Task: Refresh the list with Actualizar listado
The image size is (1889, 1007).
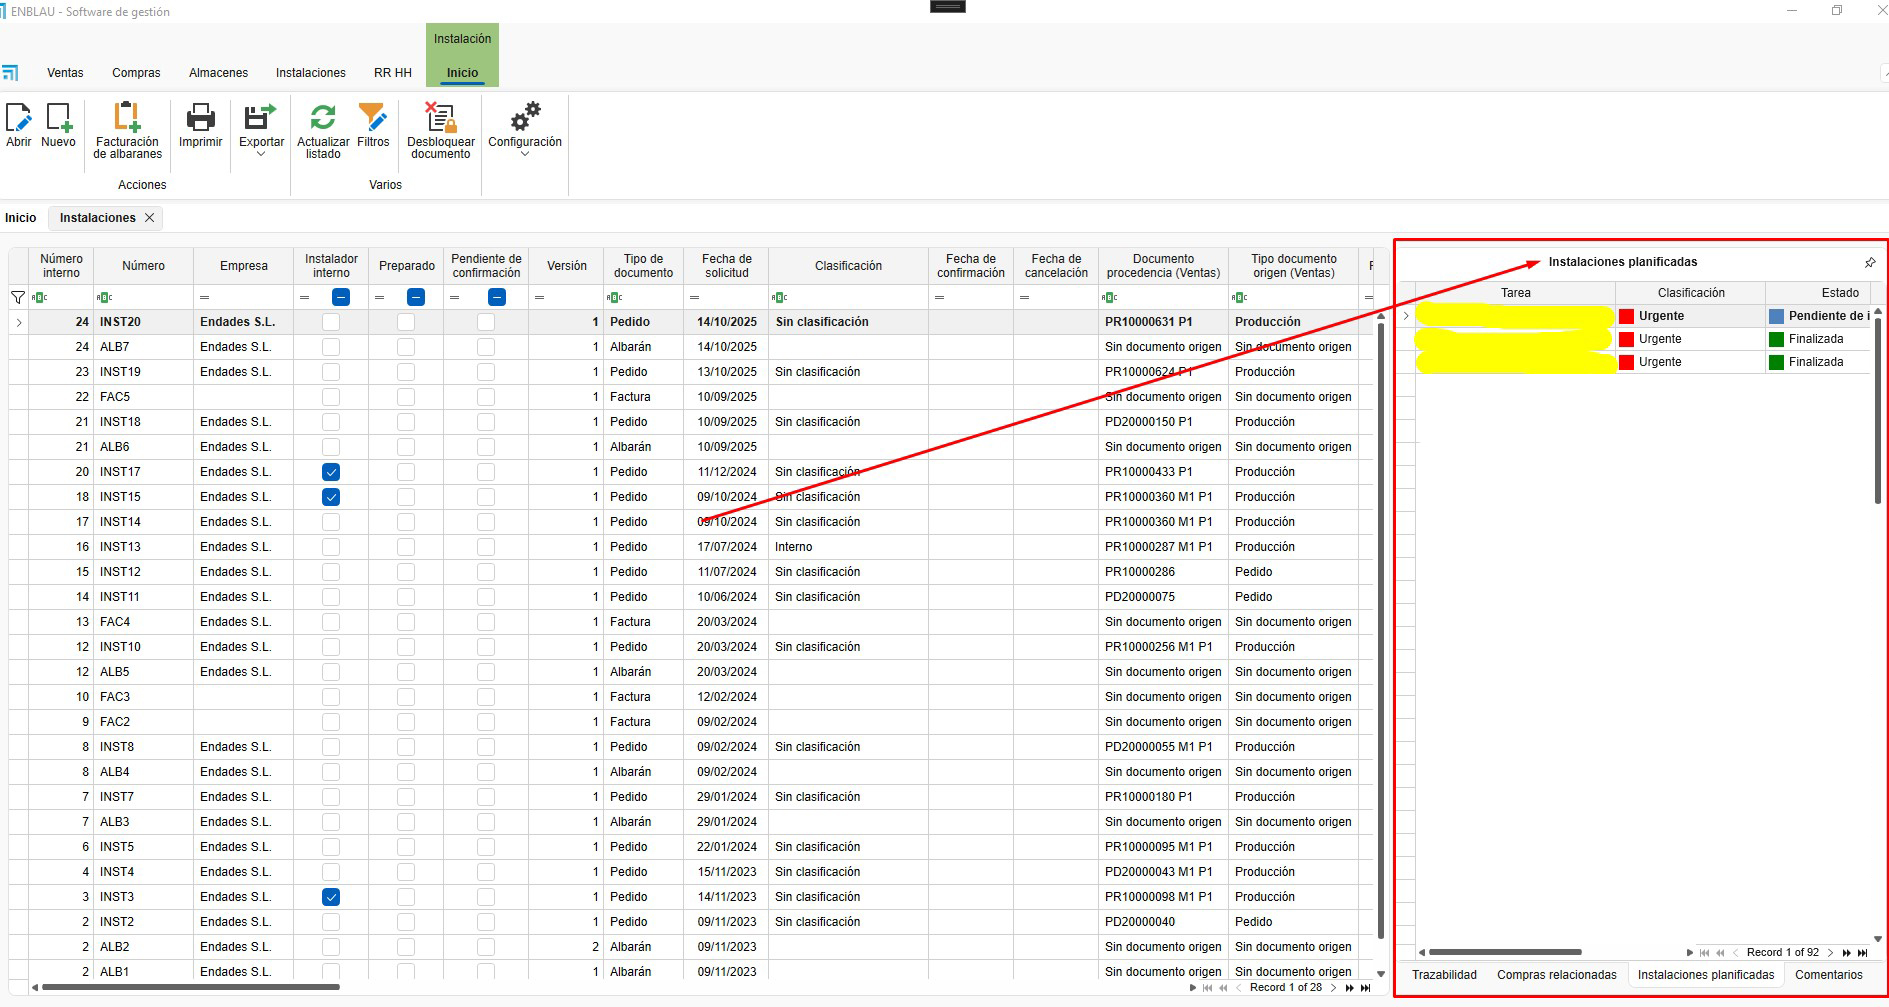Action: click(323, 119)
